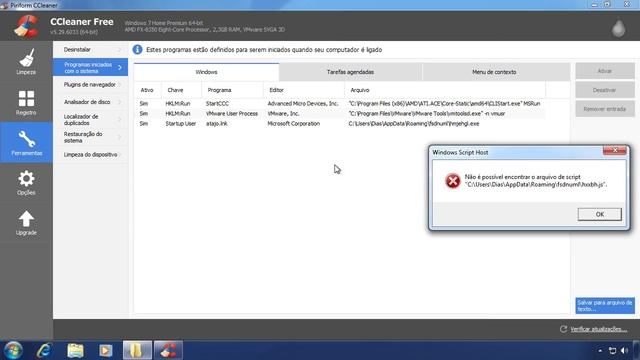Click the volume speaker tray icon
This screenshot has width=640, height=360.
pyautogui.click(x=624, y=351)
